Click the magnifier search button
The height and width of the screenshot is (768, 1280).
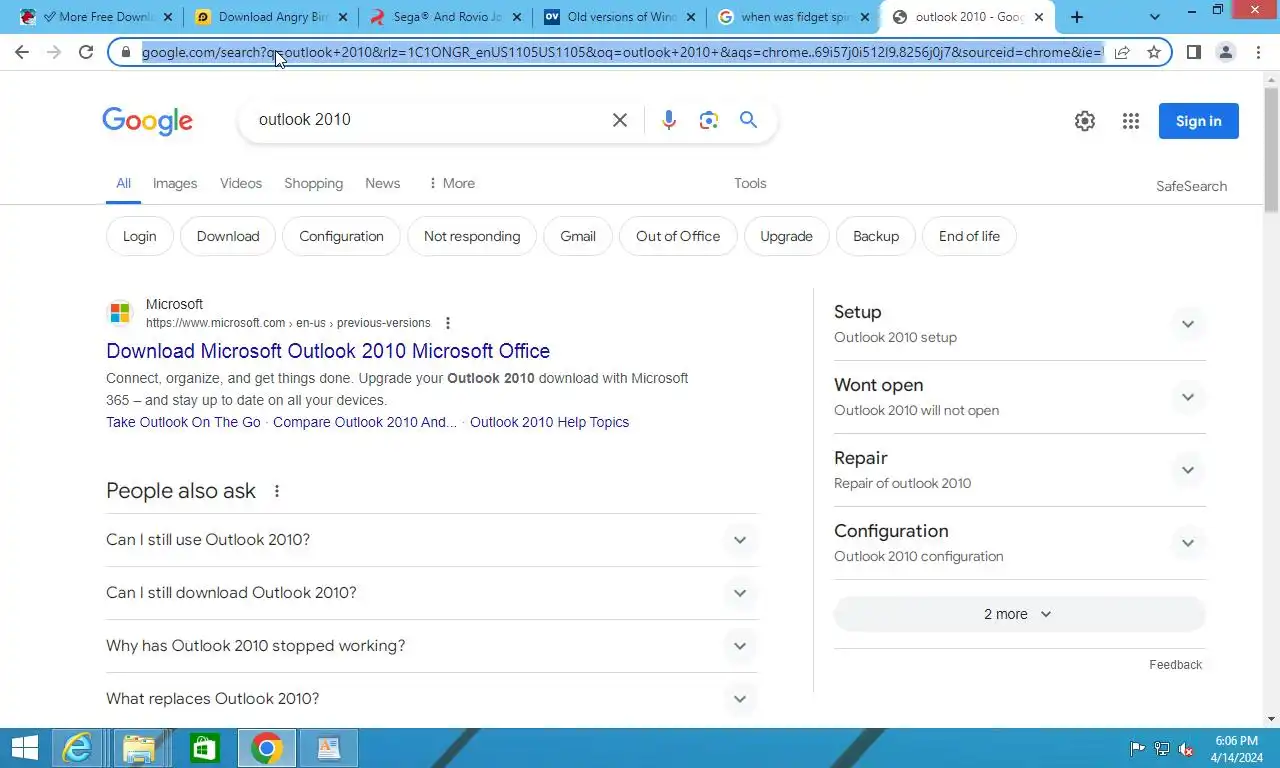pyautogui.click(x=748, y=120)
